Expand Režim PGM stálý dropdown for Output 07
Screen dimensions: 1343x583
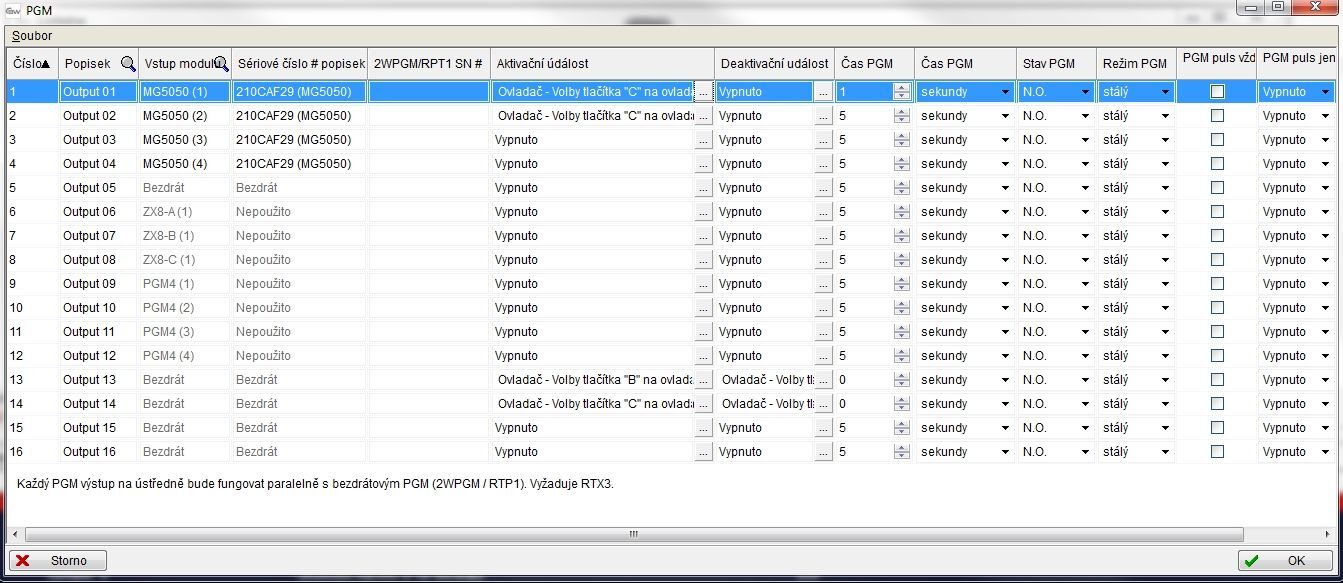pyautogui.click(x=1165, y=236)
